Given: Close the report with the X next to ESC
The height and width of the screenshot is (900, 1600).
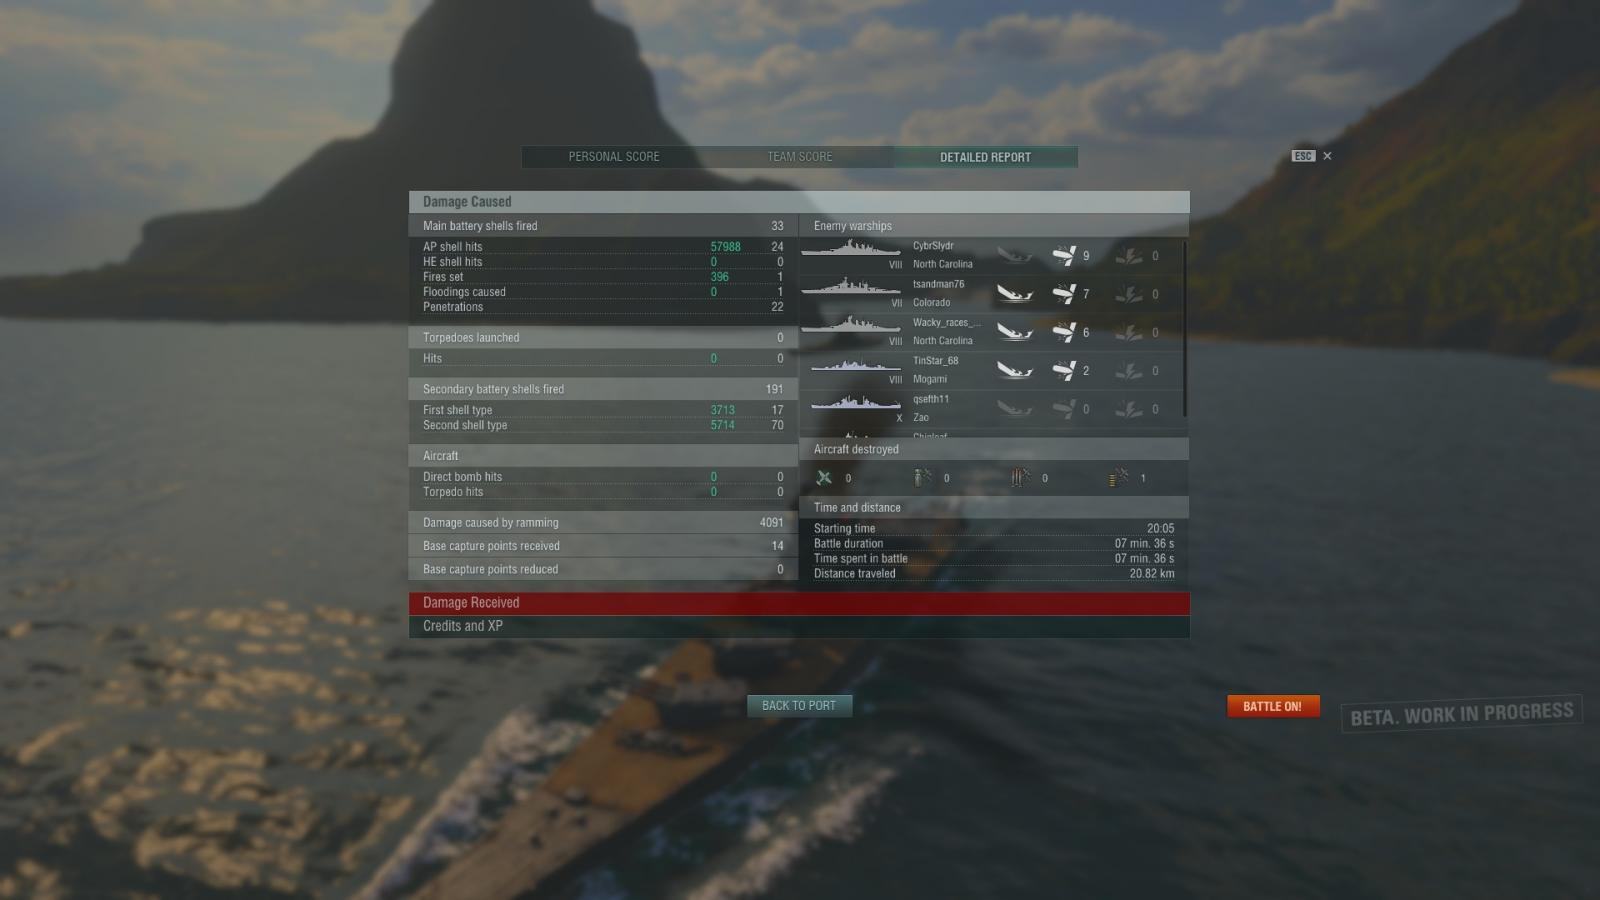Looking at the screenshot, I should point(1327,156).
